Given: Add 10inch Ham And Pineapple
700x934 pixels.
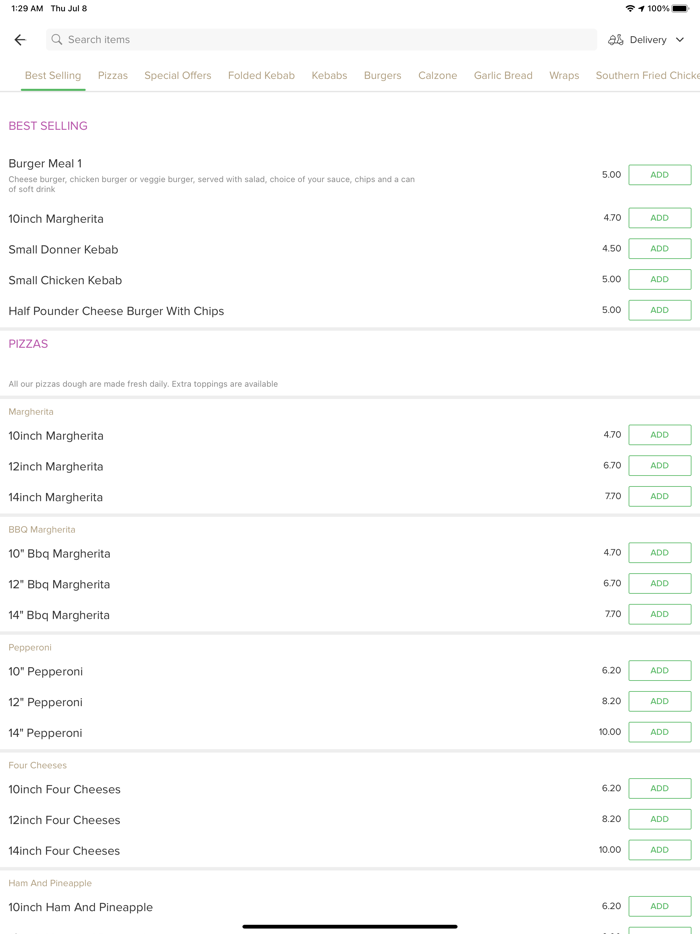Looking at the screenshot, I should pyautogui.click(x=659, y=906).
